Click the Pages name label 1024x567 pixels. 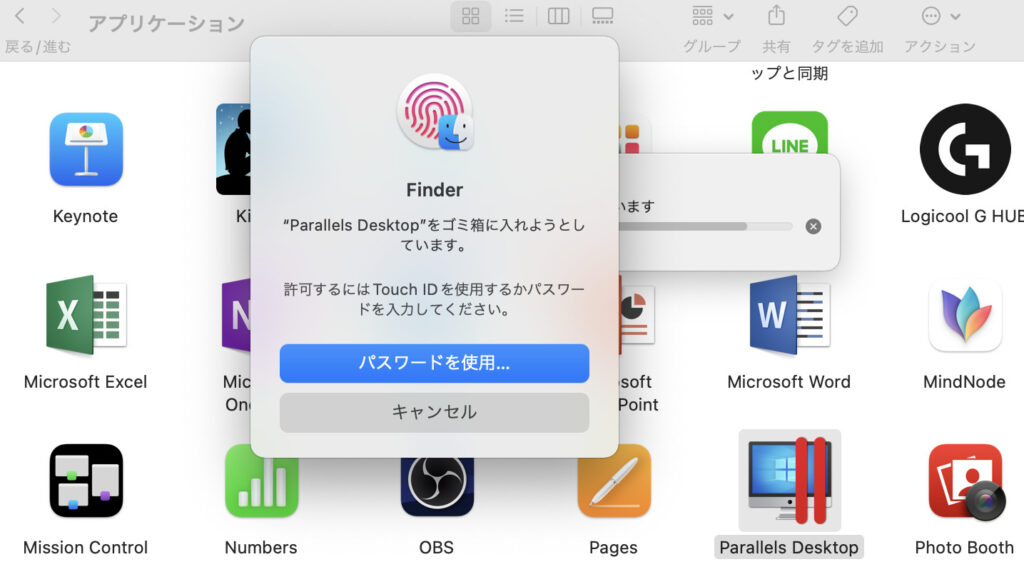613,547
